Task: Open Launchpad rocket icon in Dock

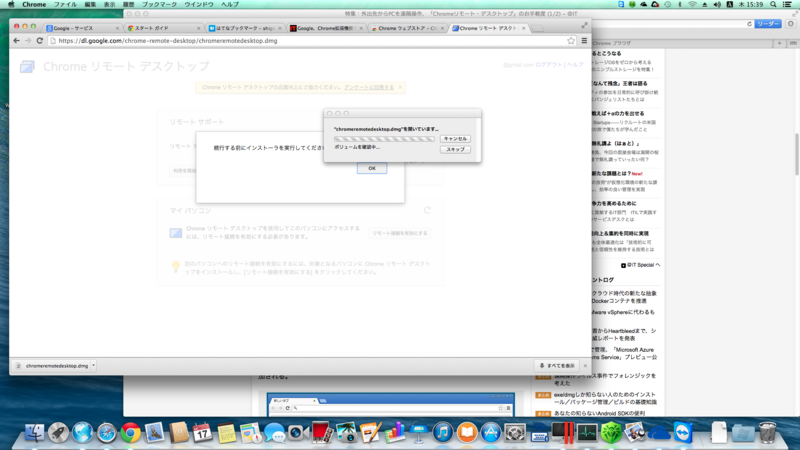Action: pyautogui.click(x=58, y=433)
